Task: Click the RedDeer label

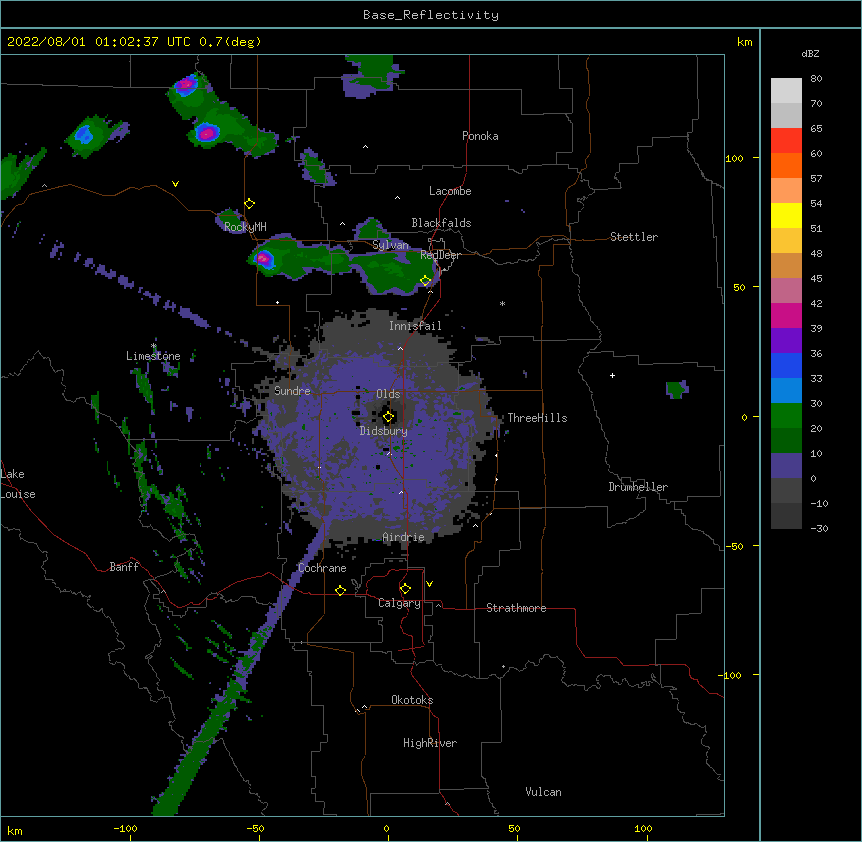Action: pyautogui.click(x=440, y=255)
